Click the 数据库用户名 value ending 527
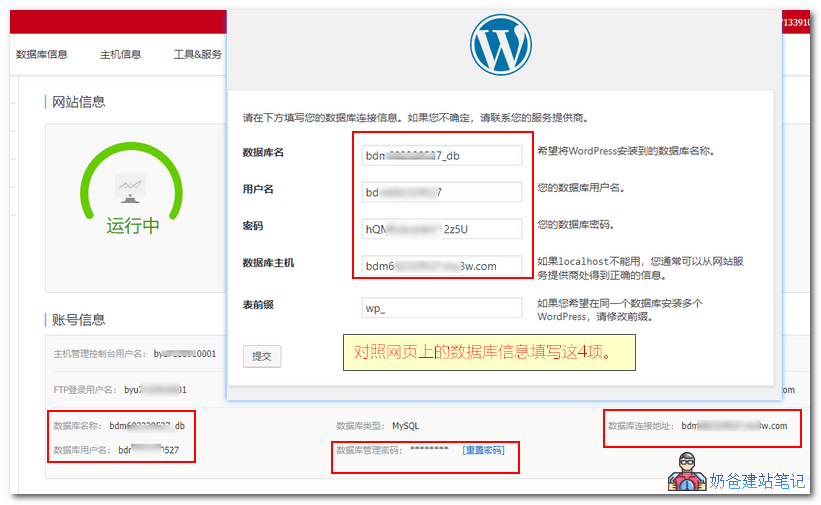Screen dimensions: 821x505 [x=149, y=450]
